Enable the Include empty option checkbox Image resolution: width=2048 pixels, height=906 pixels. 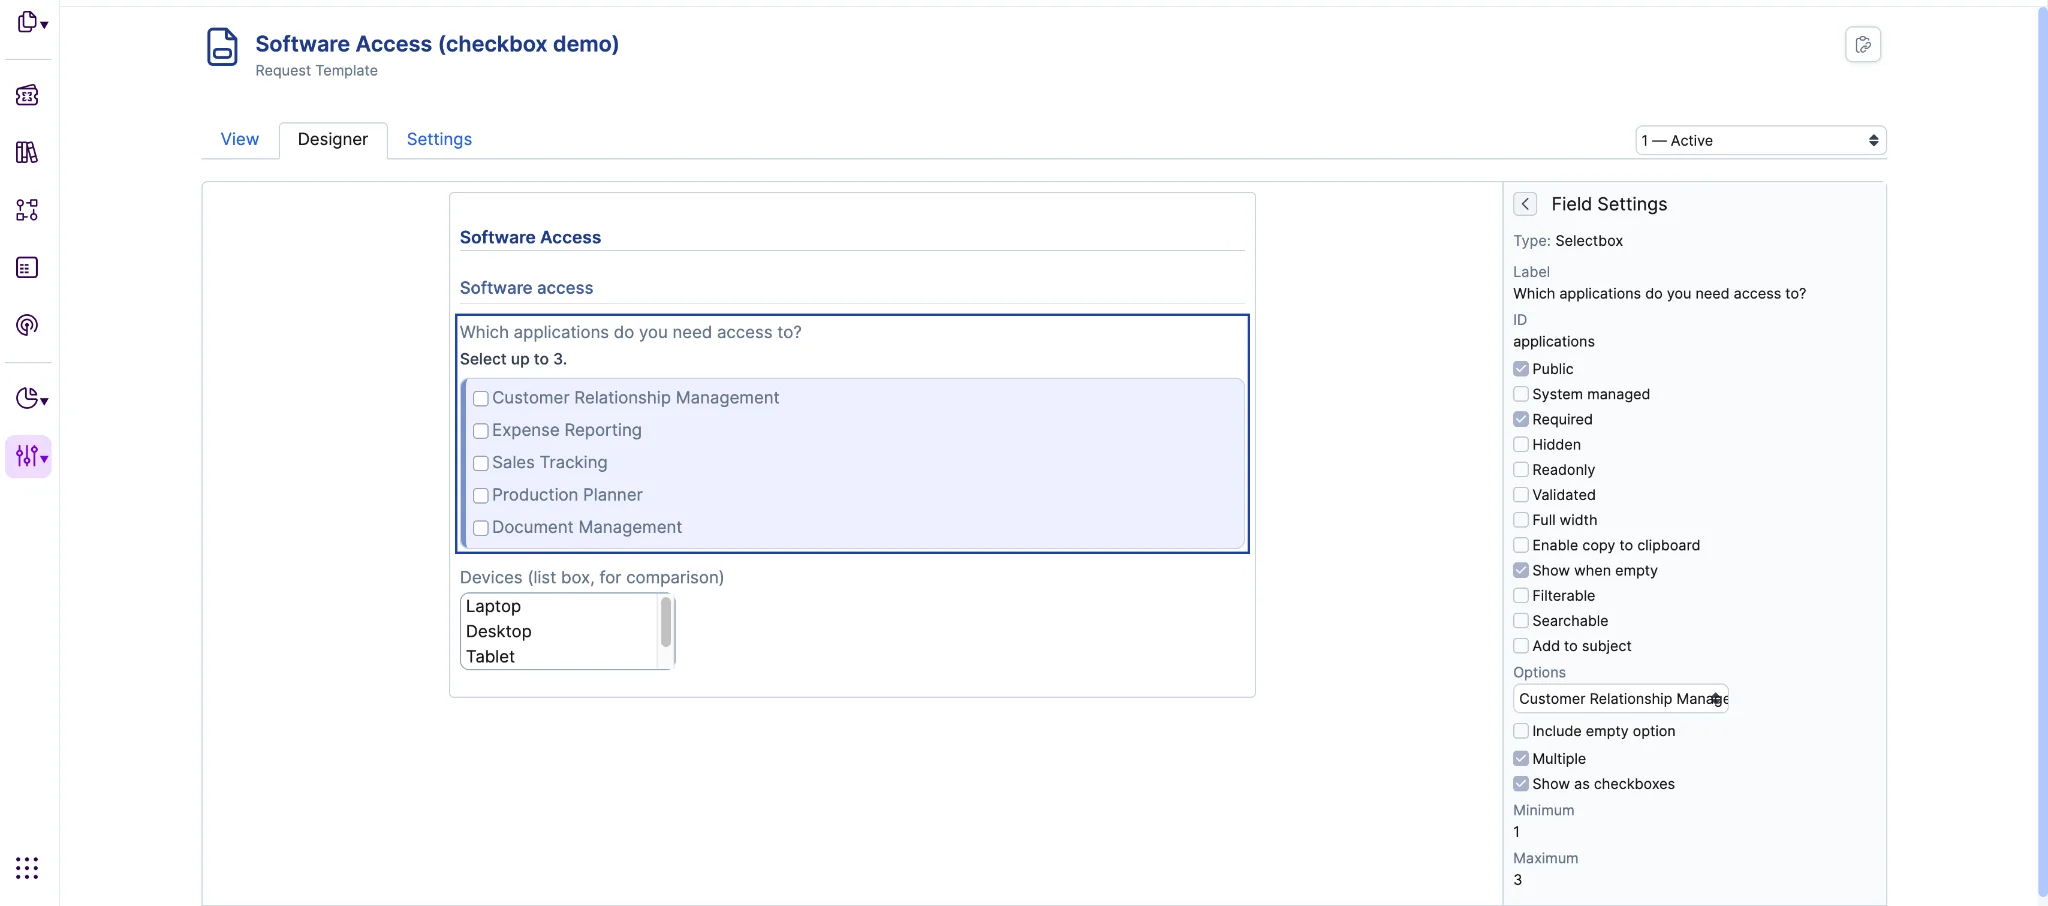[1521, 731]
